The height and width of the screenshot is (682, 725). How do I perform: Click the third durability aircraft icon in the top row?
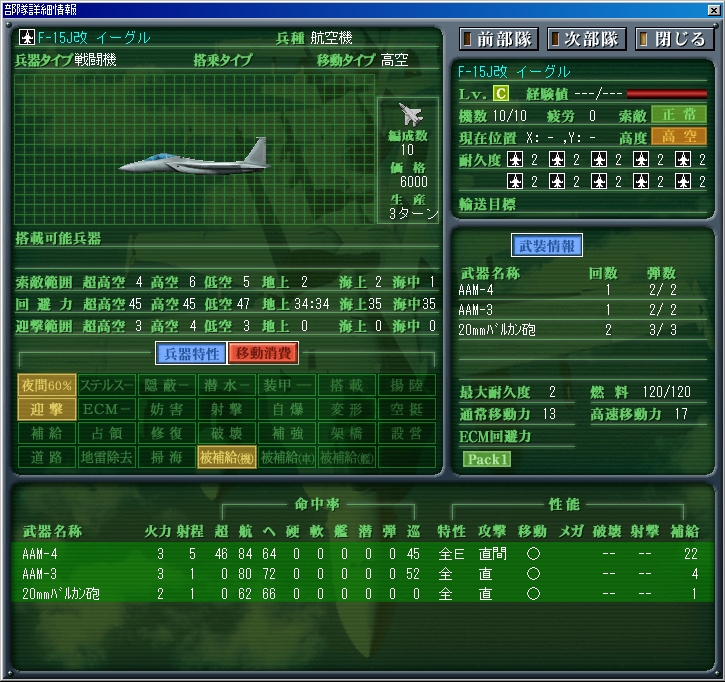599,160
